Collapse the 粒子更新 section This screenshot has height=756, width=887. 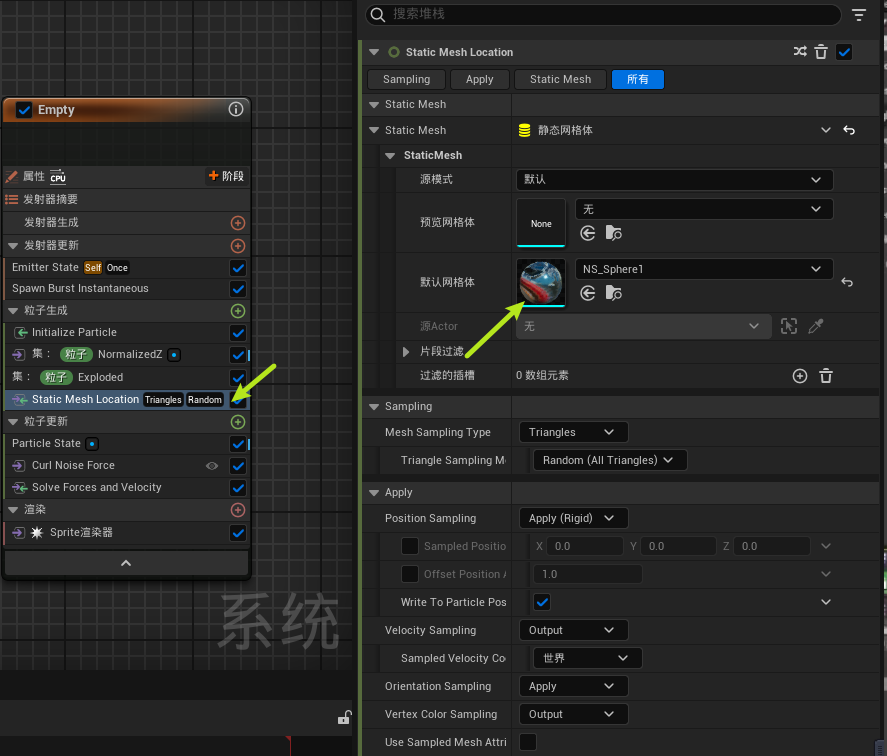[x=14, y=422]
